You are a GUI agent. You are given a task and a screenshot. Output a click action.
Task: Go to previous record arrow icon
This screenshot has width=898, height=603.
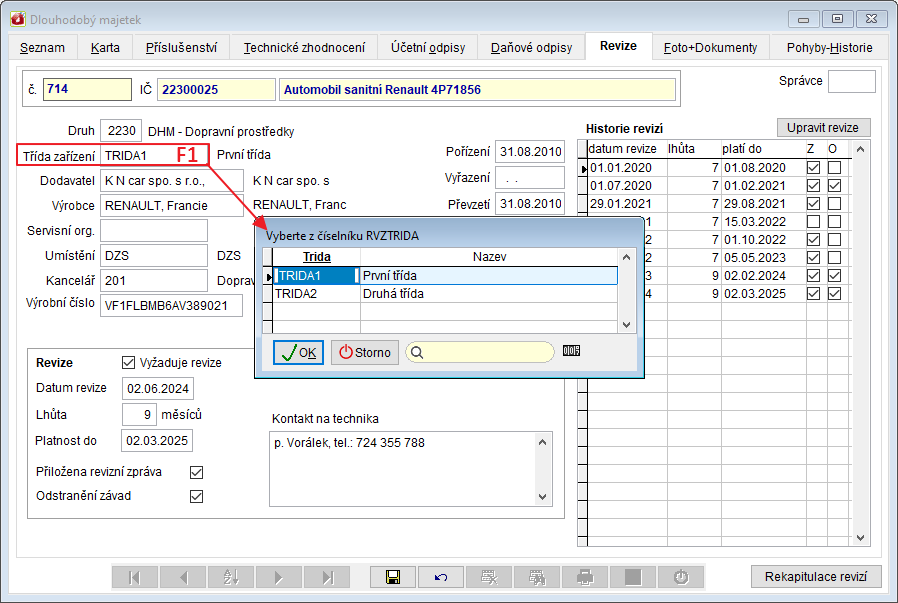click(x=183, y=577)
